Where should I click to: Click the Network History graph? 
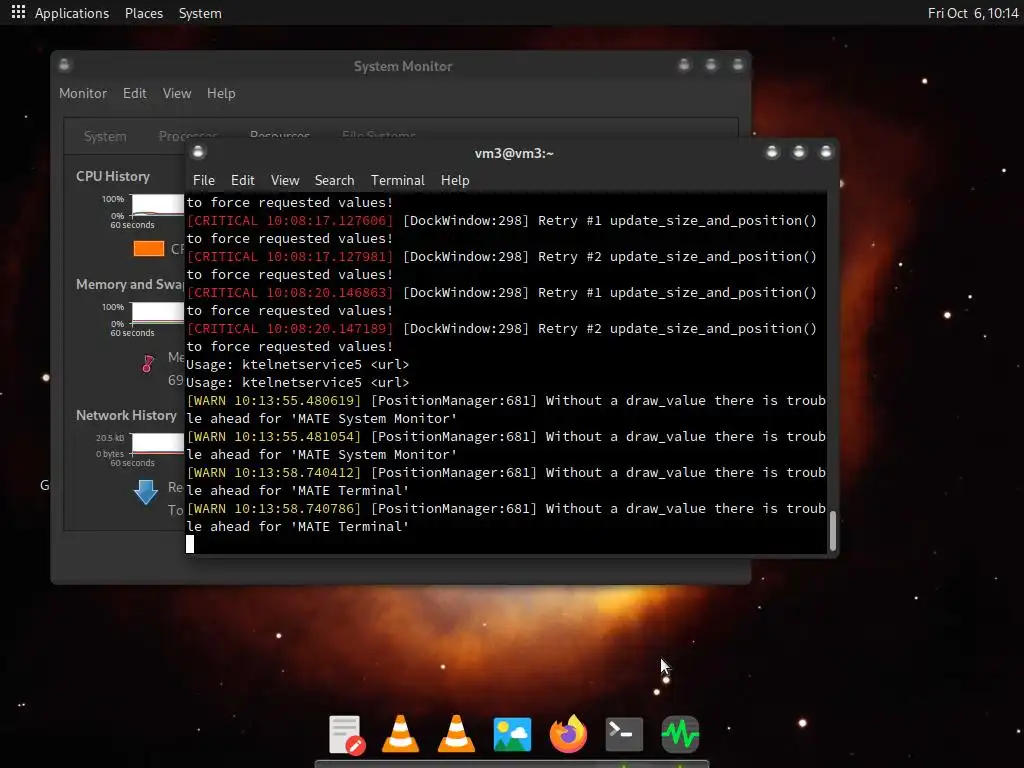coord(157,443)
